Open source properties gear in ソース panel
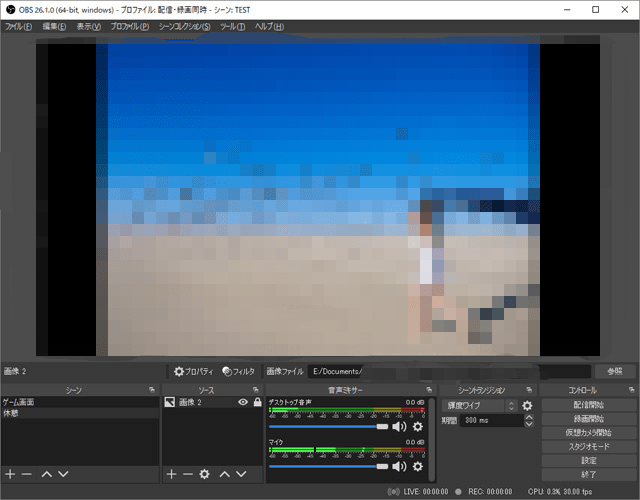This screenshot has width=640, height=500. 204,474
